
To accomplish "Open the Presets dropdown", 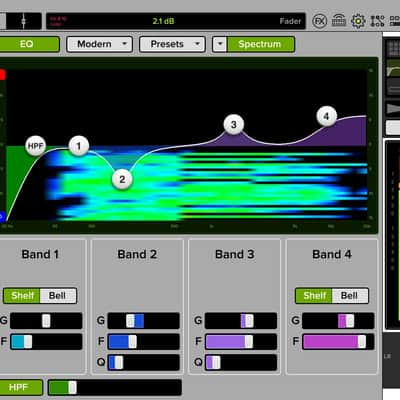I will pos(172,44).
